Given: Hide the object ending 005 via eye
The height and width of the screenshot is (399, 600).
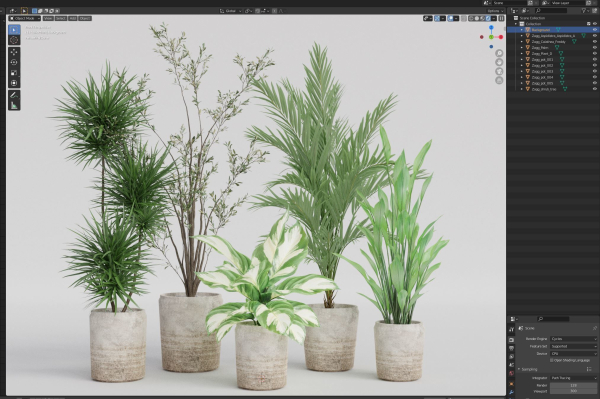Looking at the screenshot, I should pyautogui.click(x=595, y=83).
